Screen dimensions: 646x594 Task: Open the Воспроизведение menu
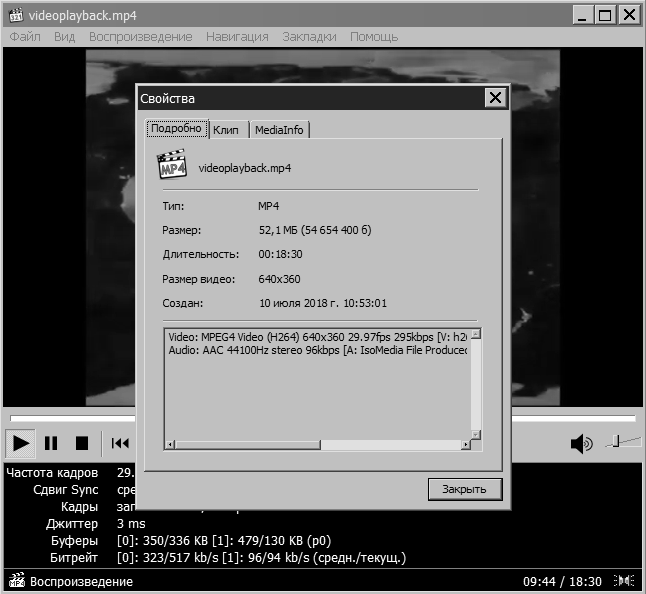[x=140, y=37]
